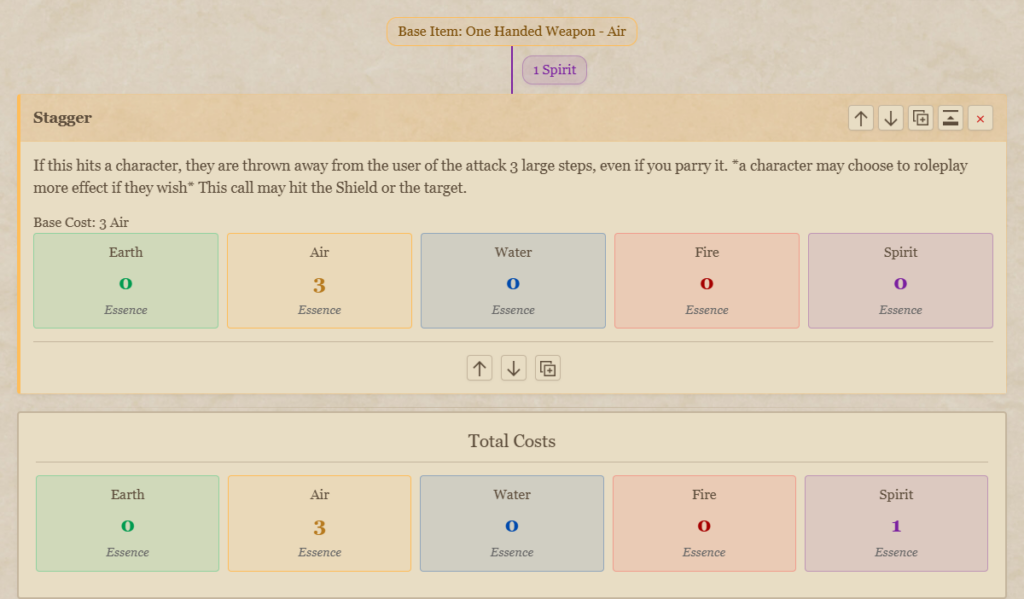Select Stagger's Fire essence card
Image resolution: width=1024 pixels, height=599 pixels.
[x=707, y=281]
